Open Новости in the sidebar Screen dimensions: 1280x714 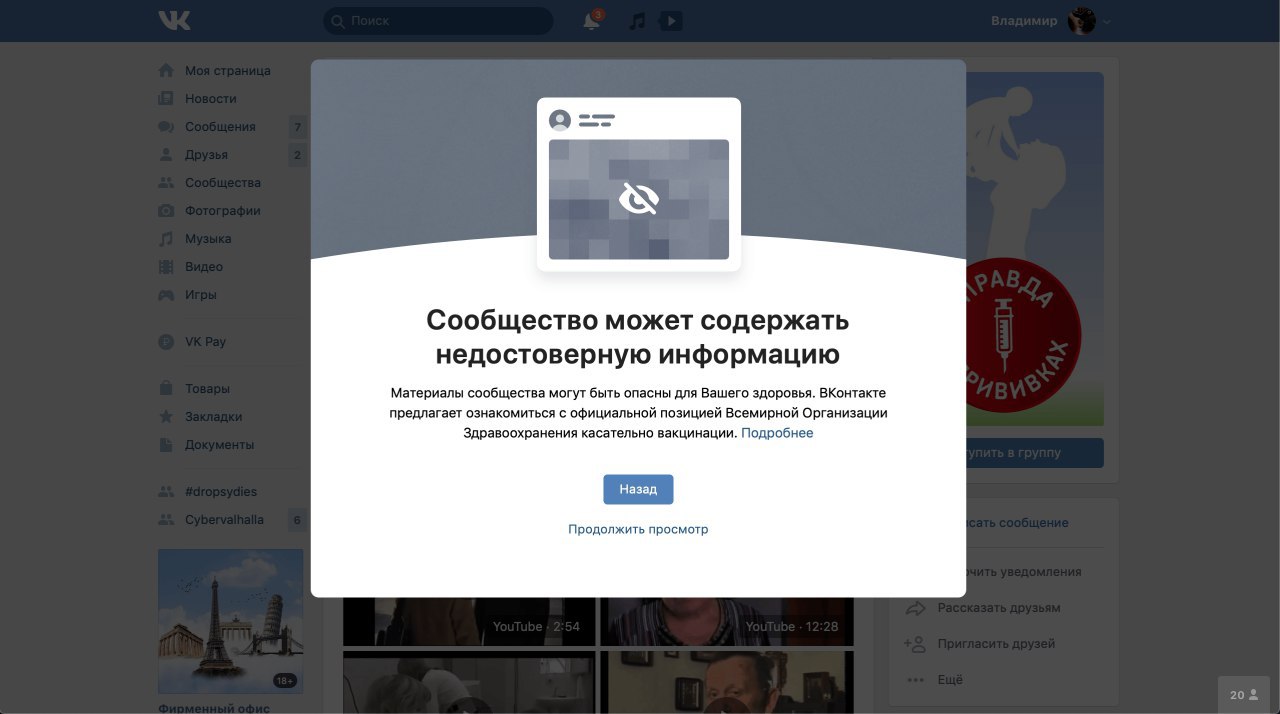coord(211,99)
